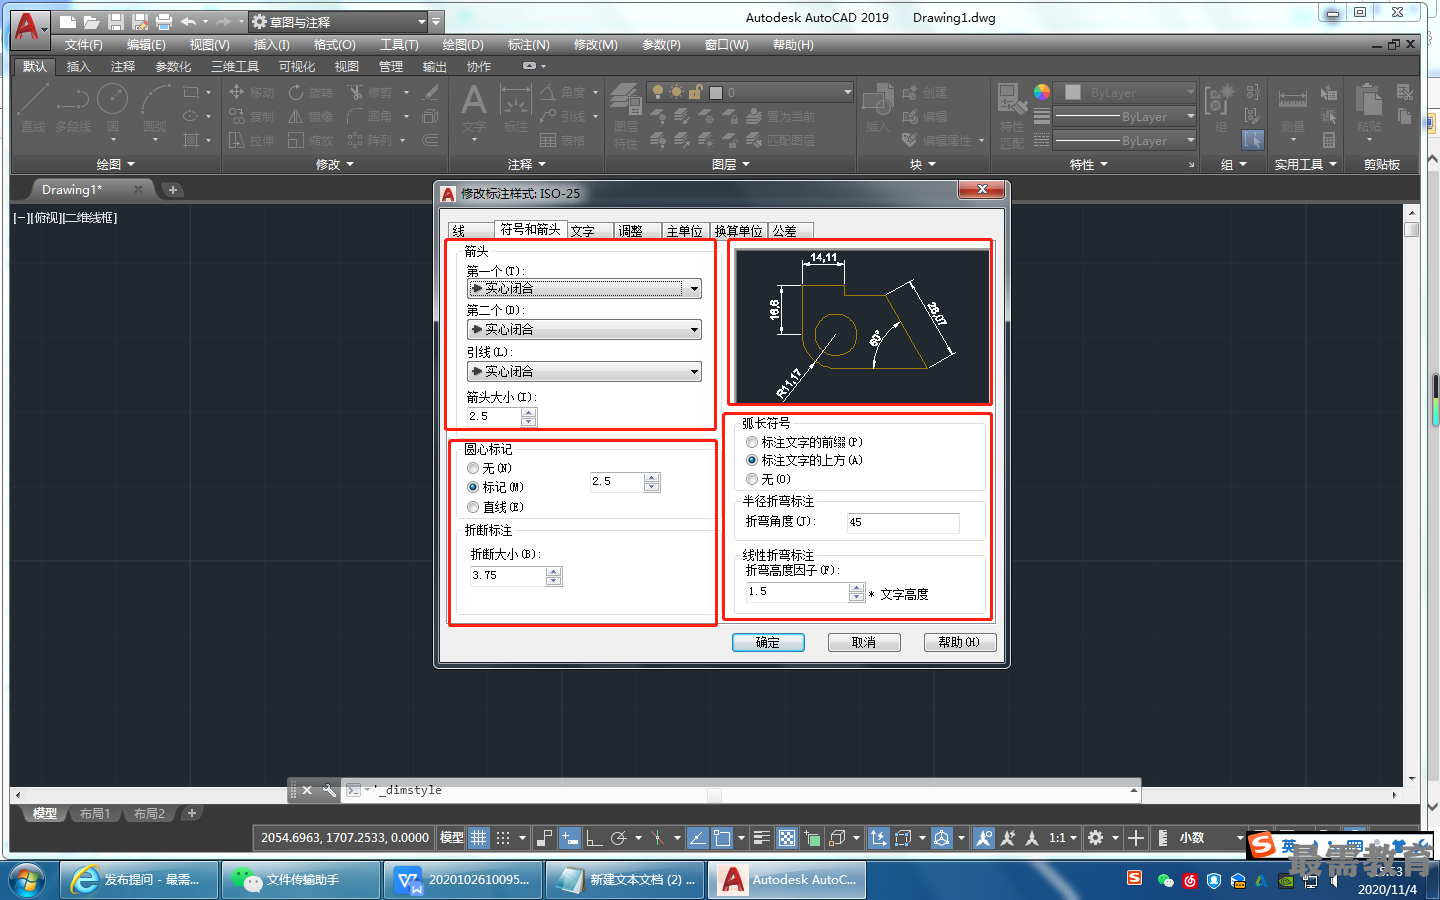
Task: Toggle grid display icon in status bar
Action: (x=479, y=838)
